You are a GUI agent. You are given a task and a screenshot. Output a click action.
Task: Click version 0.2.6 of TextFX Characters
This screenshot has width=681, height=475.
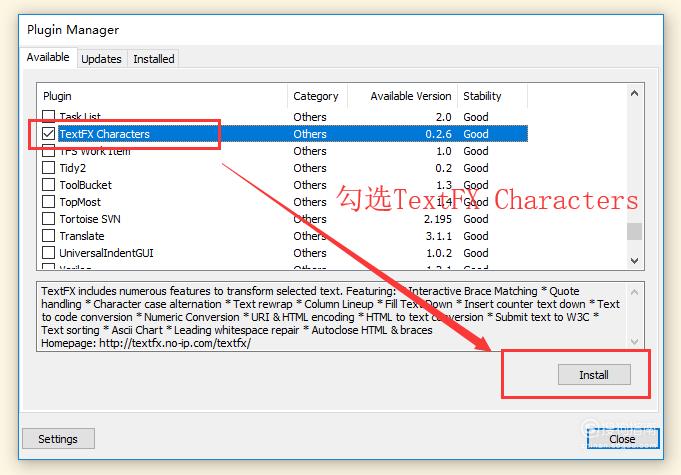point(438,134)
